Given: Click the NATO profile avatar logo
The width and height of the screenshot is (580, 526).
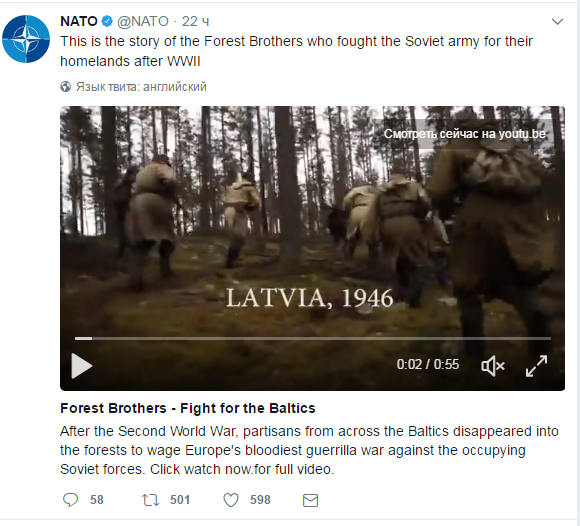Looking at the screenshot, I should coord(26,39).
